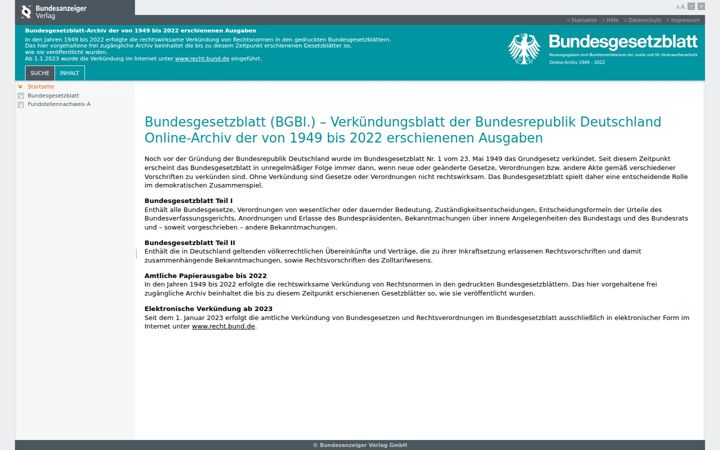Click the decrease font size button
The width and height of the screenshot is (720, 450).
pyautogui.click(x=691, y=6)
